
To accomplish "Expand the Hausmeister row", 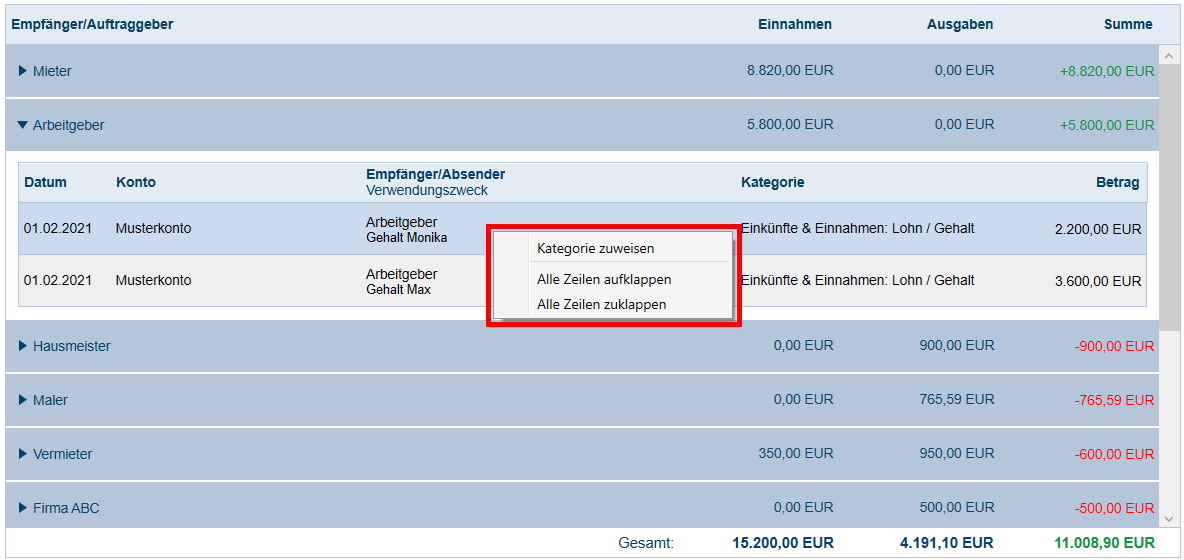I will [23, 346].
